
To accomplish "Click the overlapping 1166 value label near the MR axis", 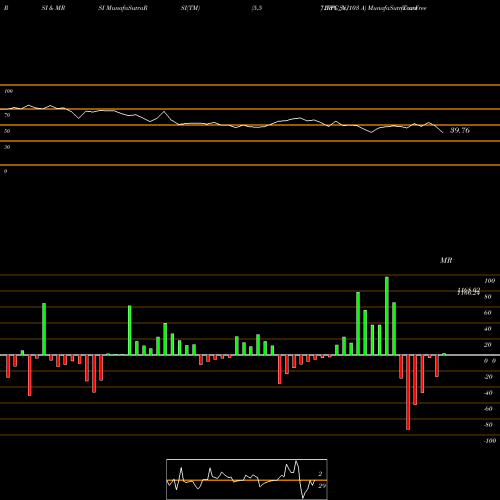I will coord(469,291).
